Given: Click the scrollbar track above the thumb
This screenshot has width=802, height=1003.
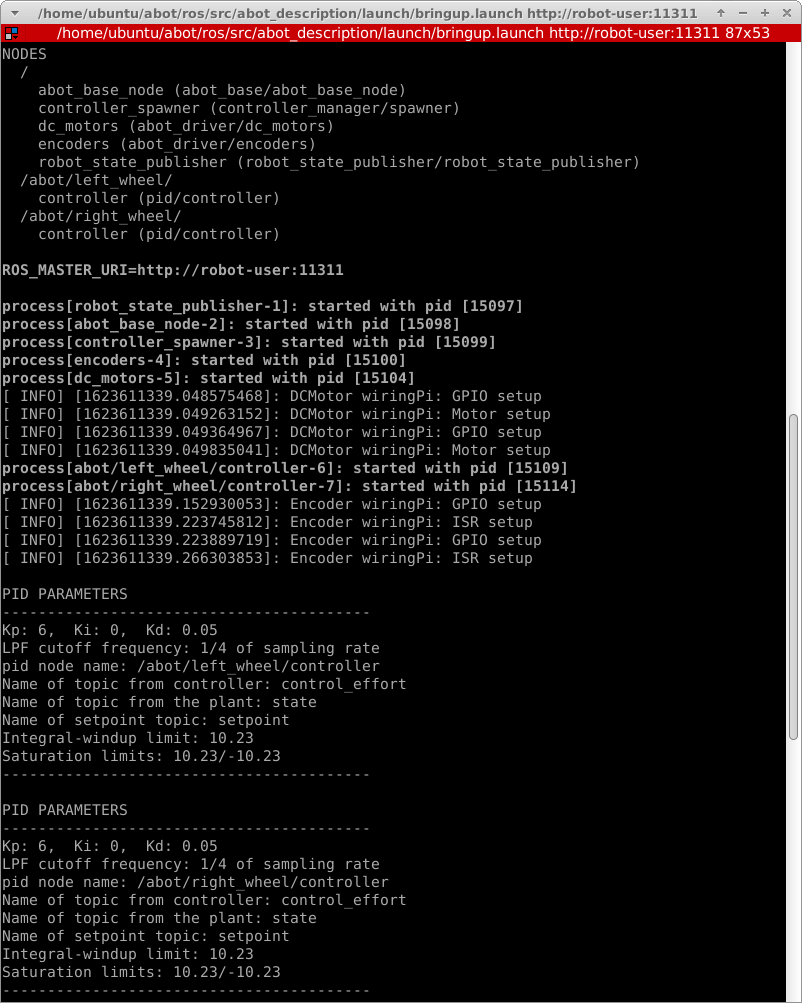Looking at the screenshot, I should [794, 228].
